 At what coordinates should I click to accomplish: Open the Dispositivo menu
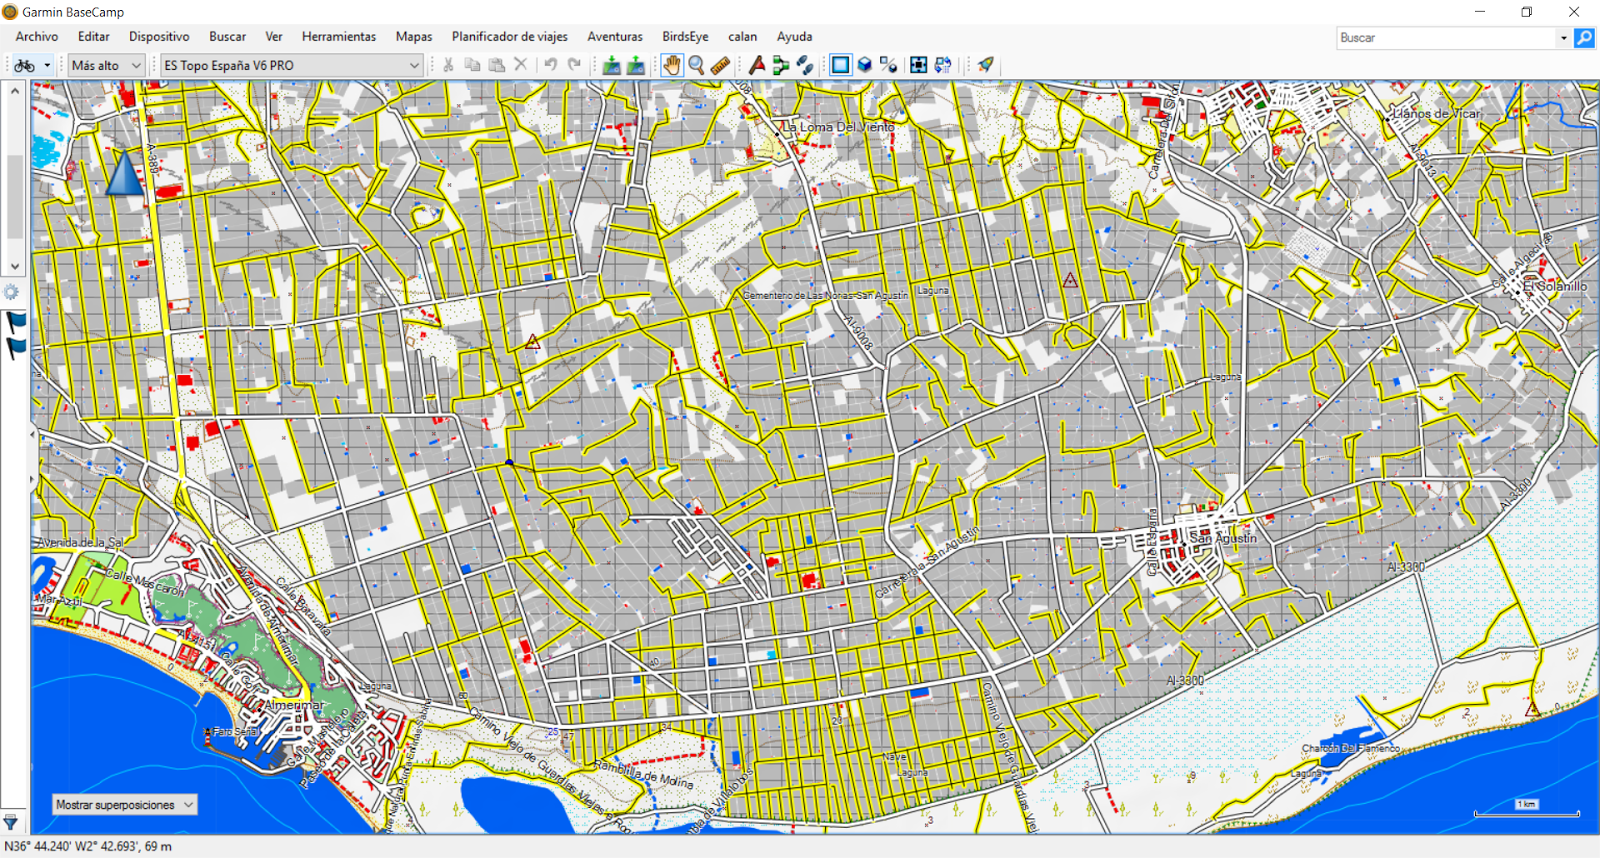point(159,37)
